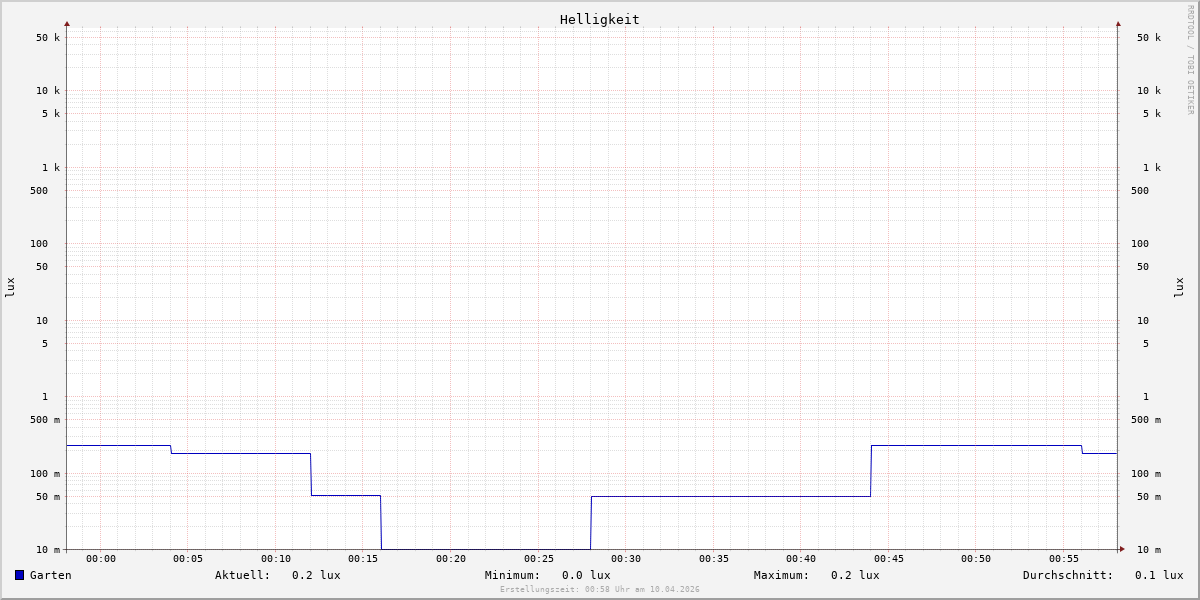Click the "Garten" legend label
This screenshot has height=600, width=1200.
pyautogui.click(x=51, y=575)
